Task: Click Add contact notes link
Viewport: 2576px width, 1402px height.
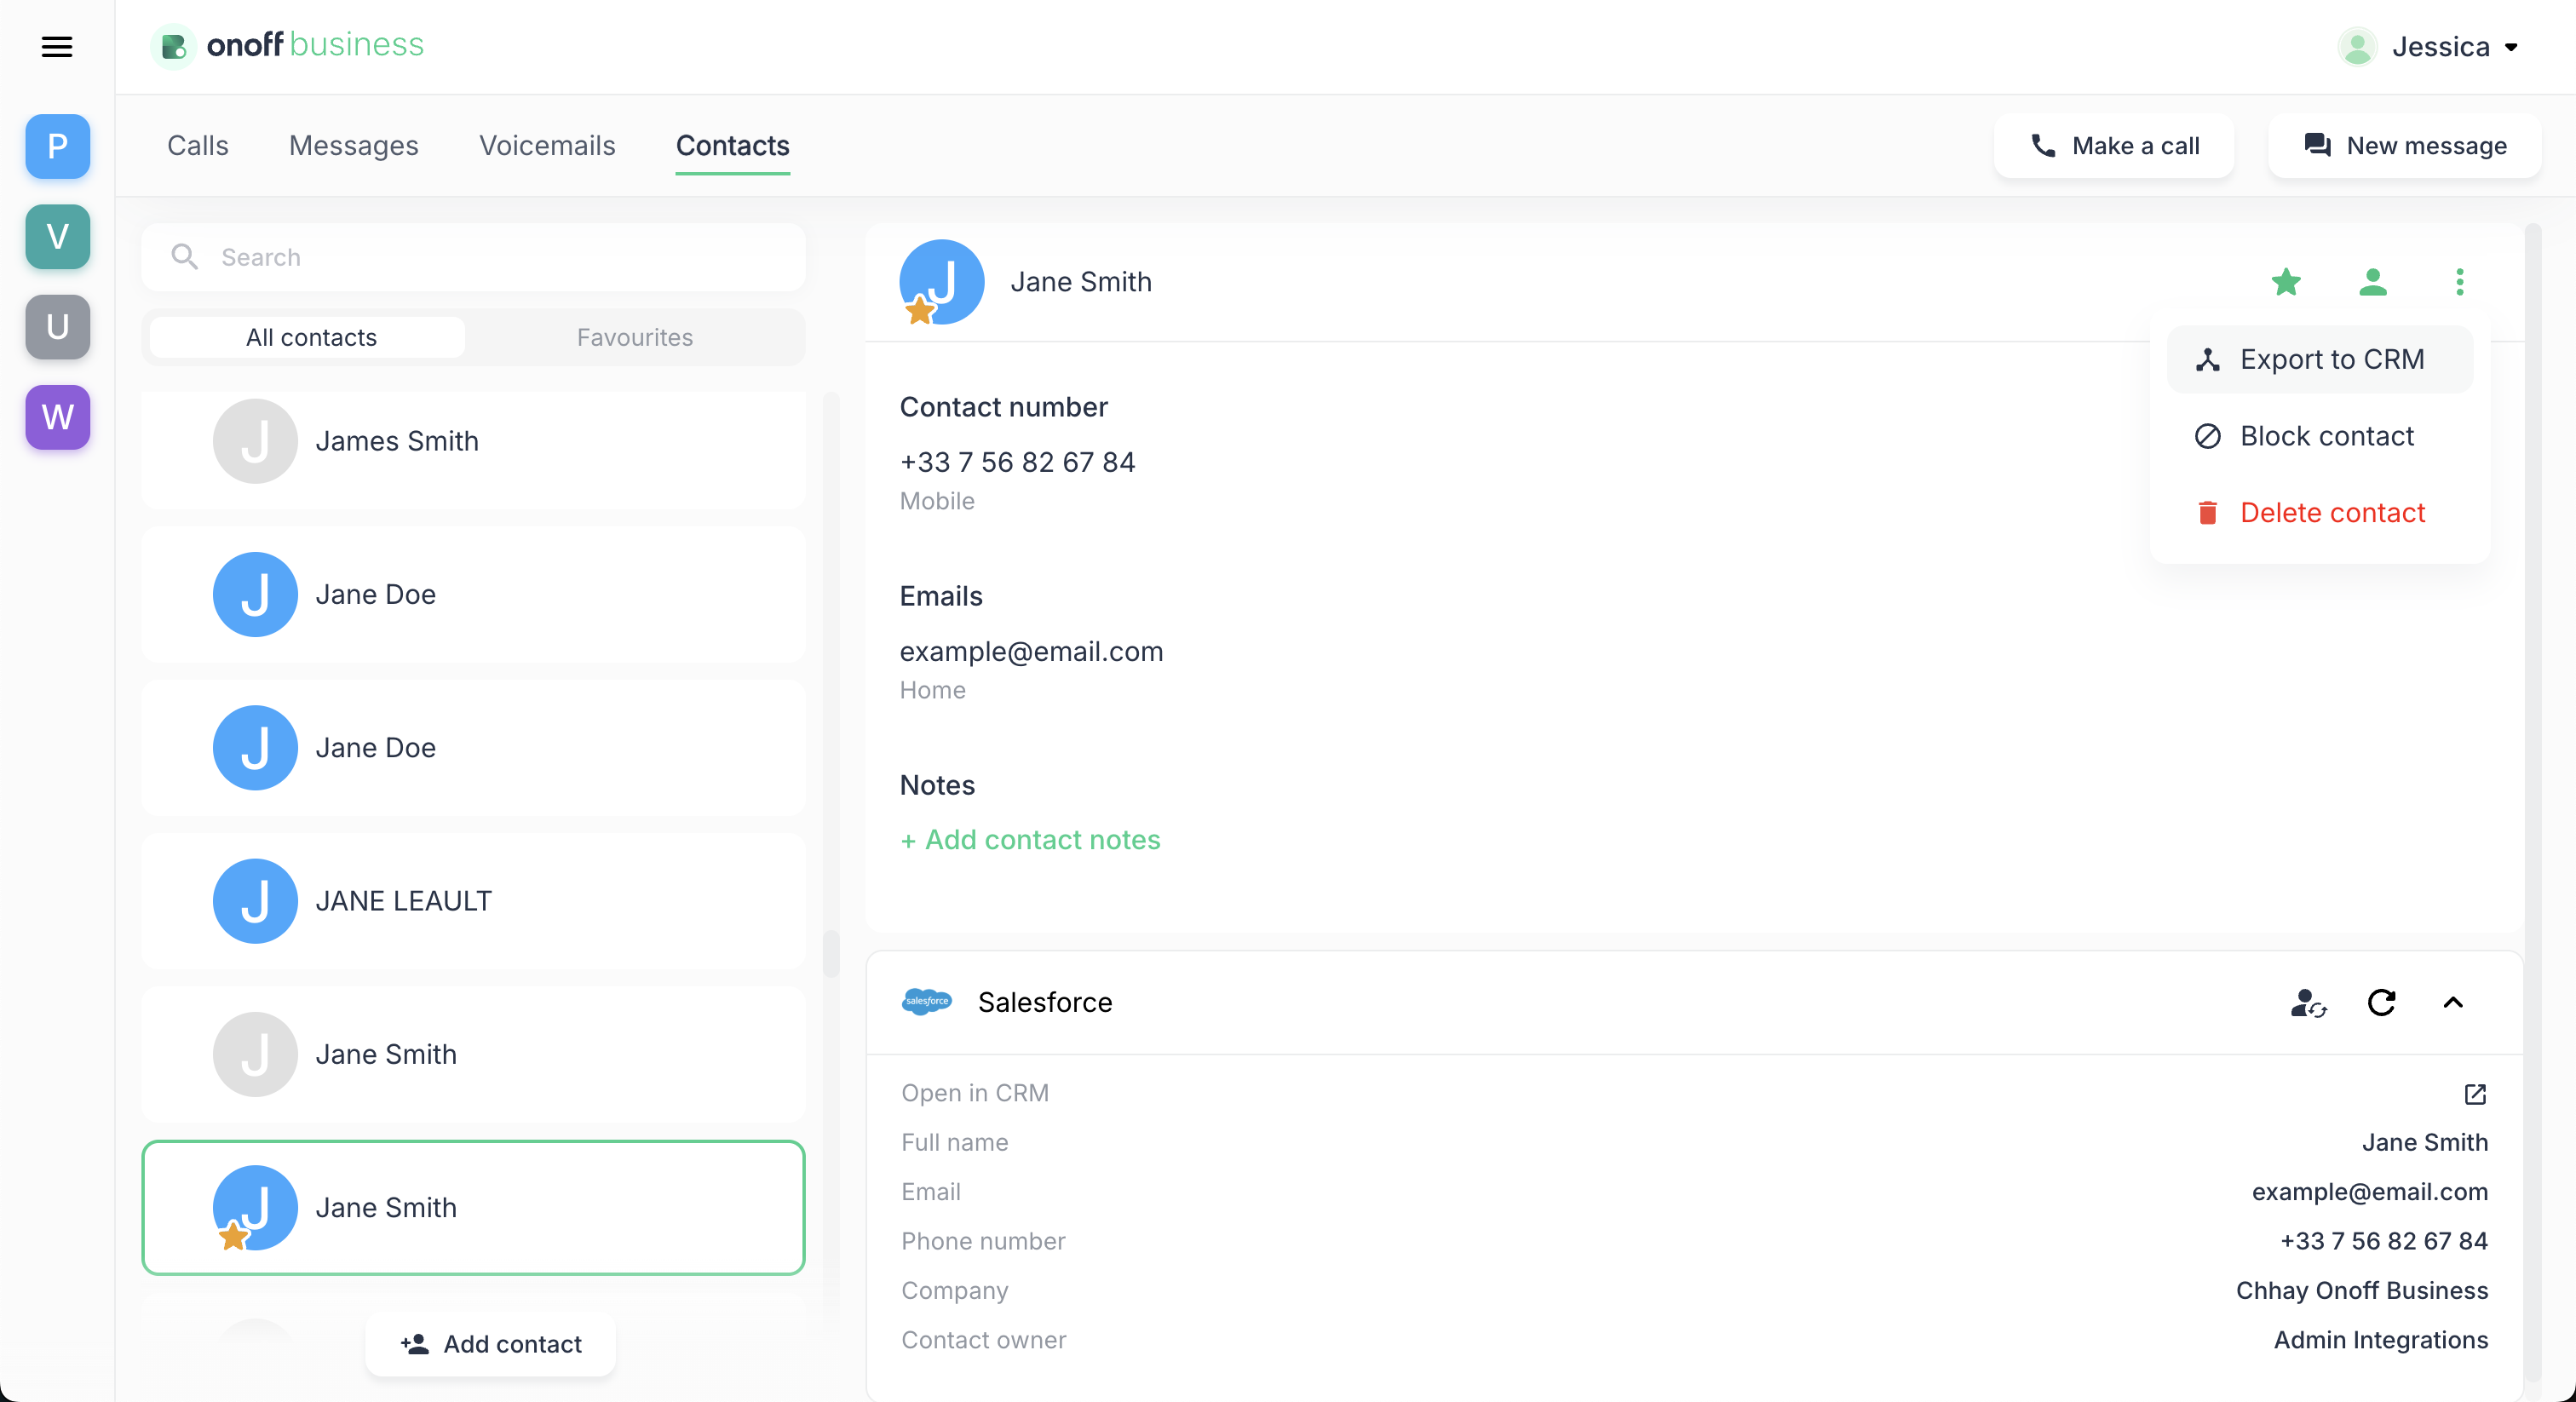Action: (x=1030, y=840)
